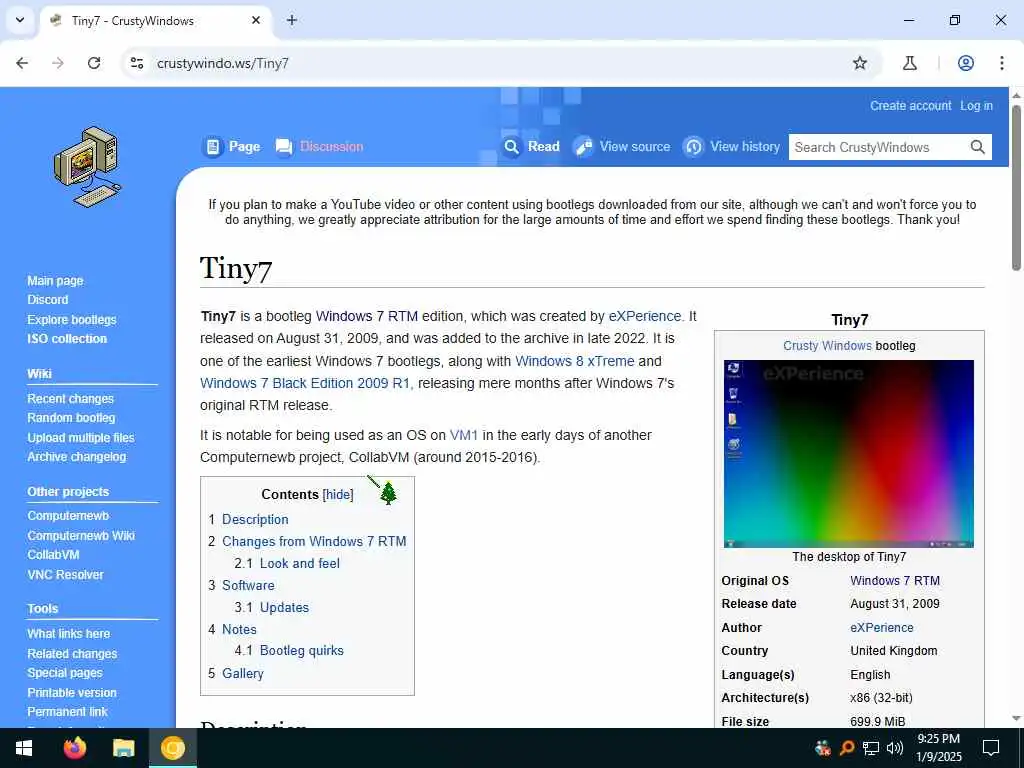Jump to Description in Contents

255,519
